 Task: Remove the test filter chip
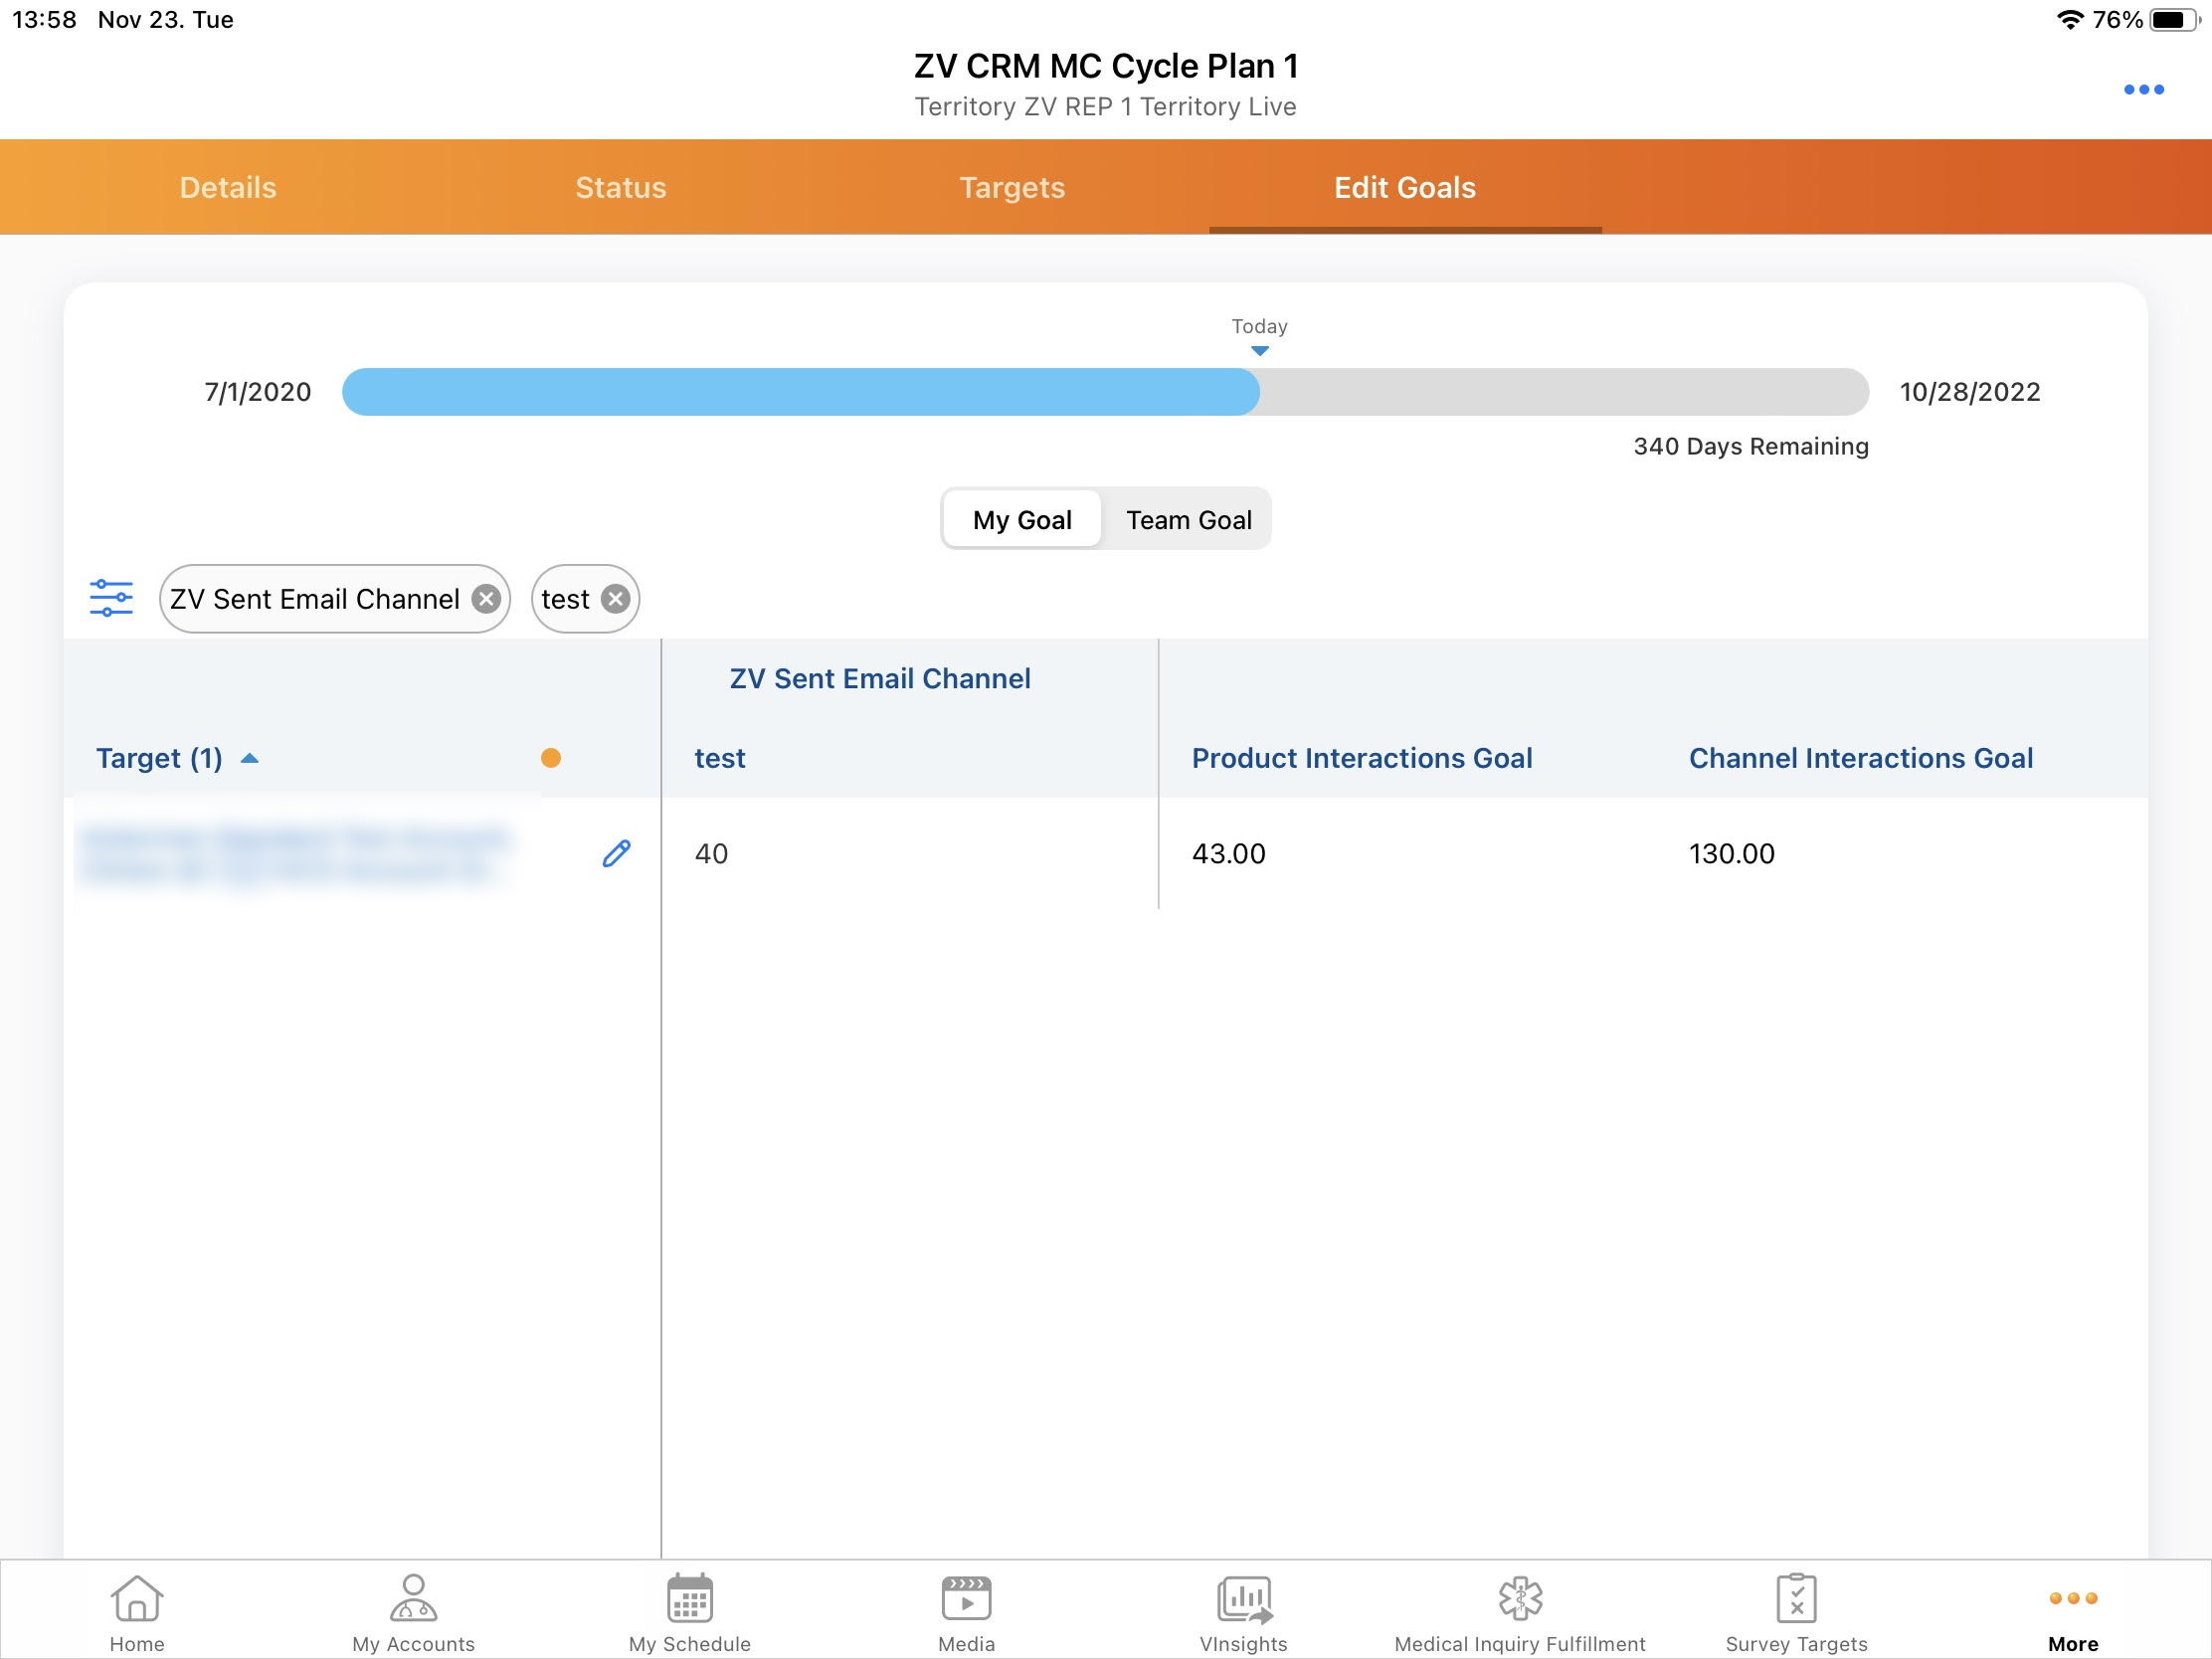[616, 599]
